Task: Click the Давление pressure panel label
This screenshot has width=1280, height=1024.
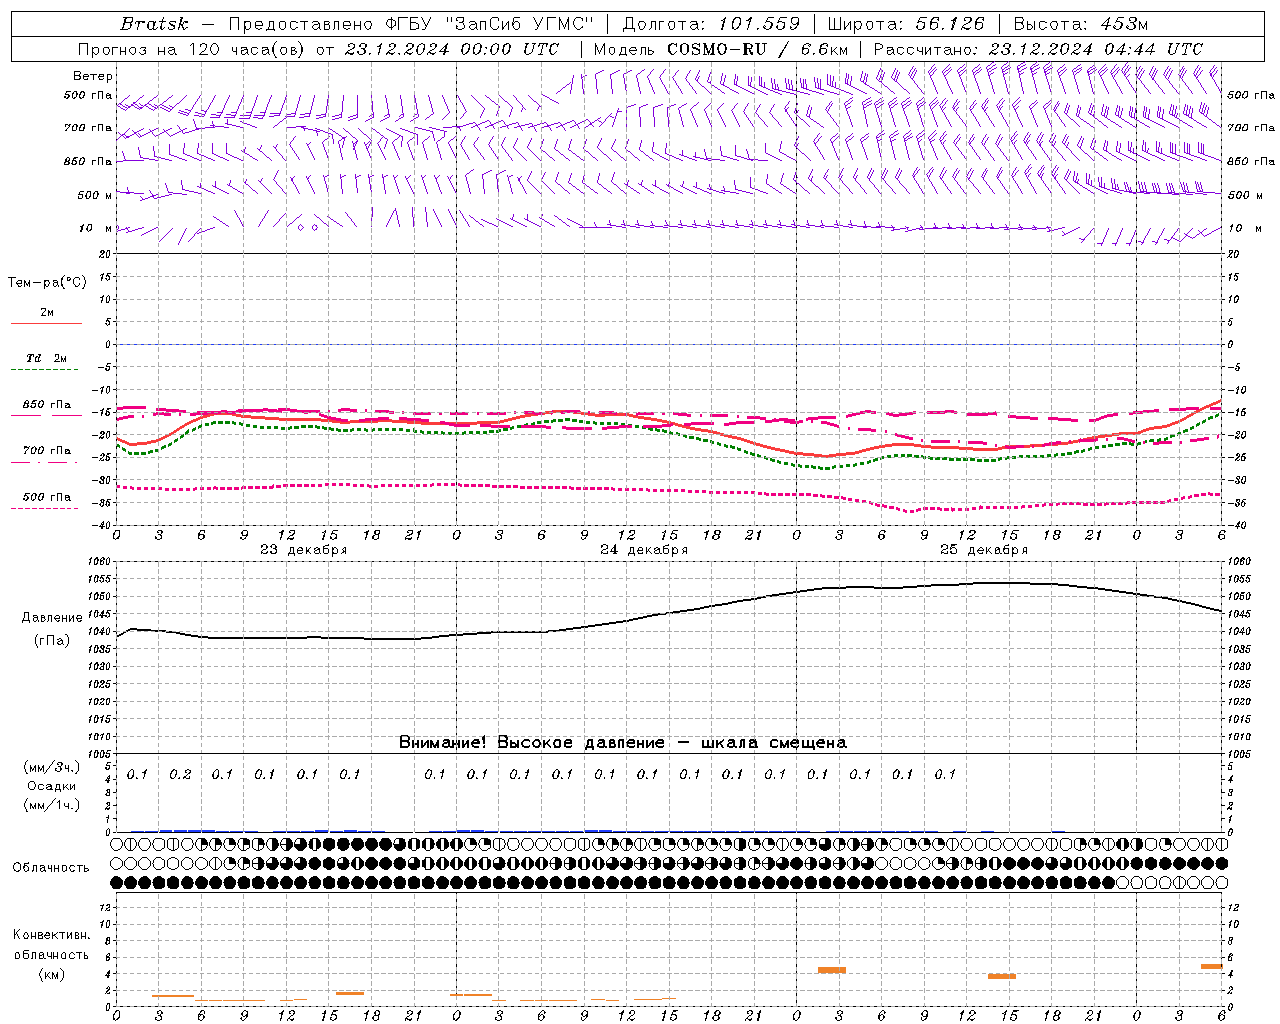Action: coord(52,618)
